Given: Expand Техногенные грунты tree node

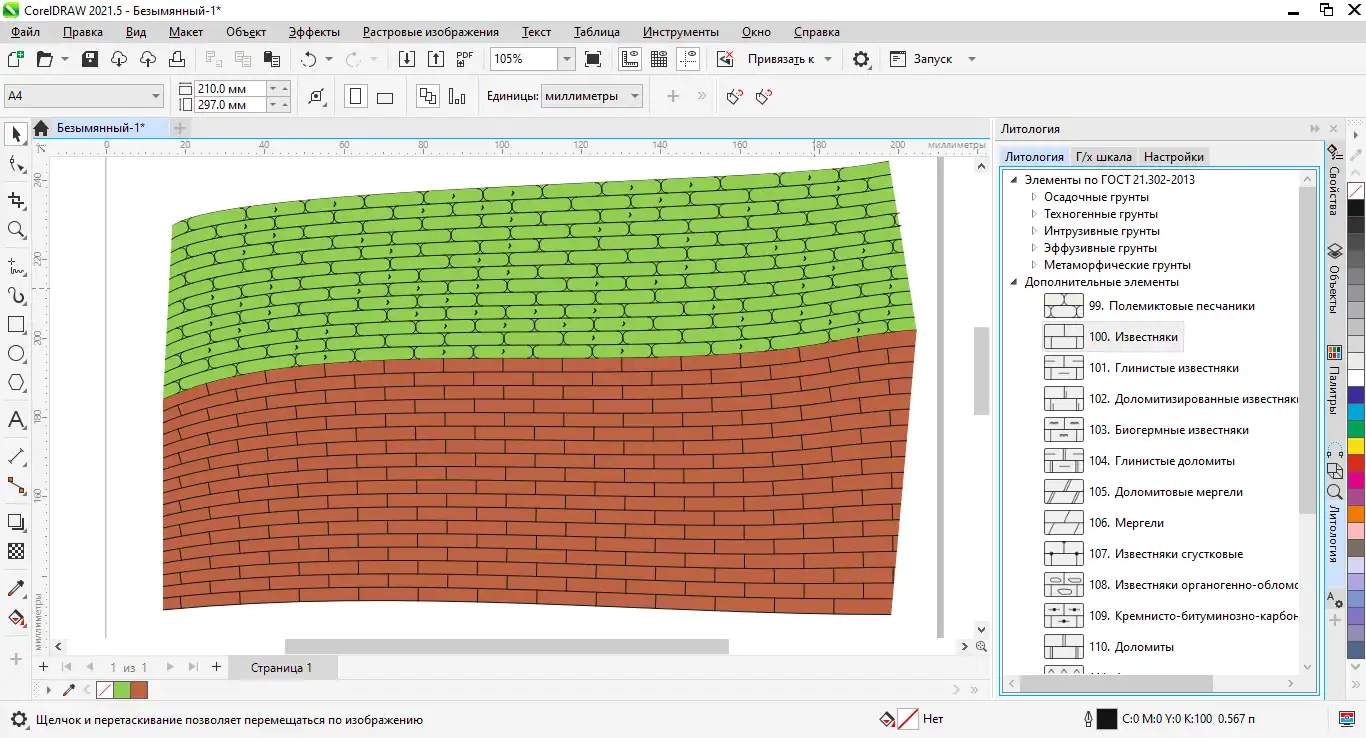Looking at the screenshot, I should point(1035,214).
